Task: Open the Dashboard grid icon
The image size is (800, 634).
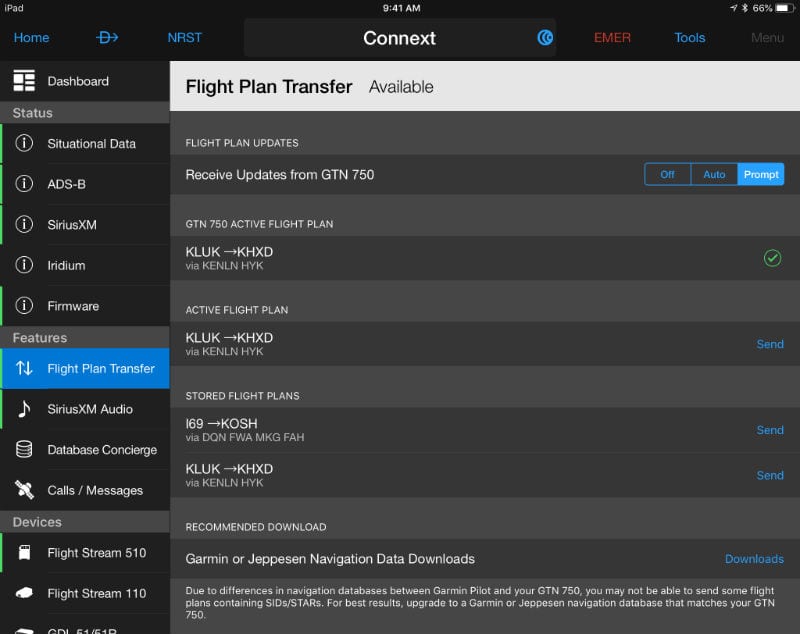Action: (24, 81)
